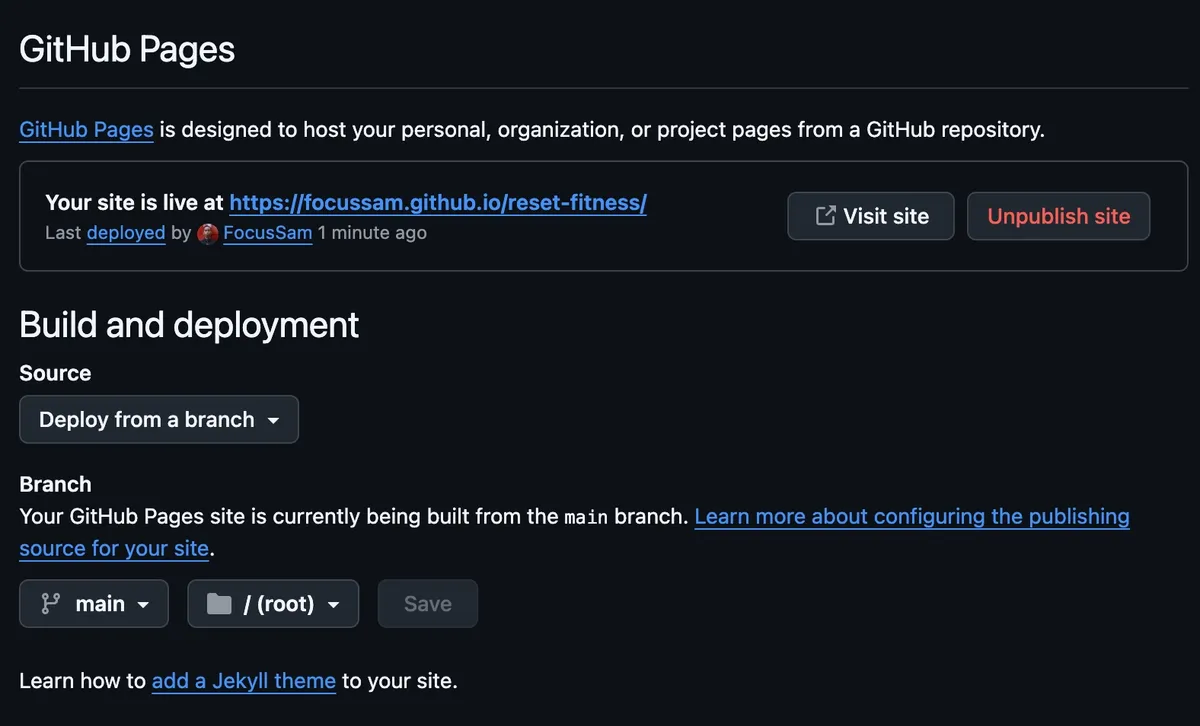Open the / (root) folder selector caret

click(334, 605)
